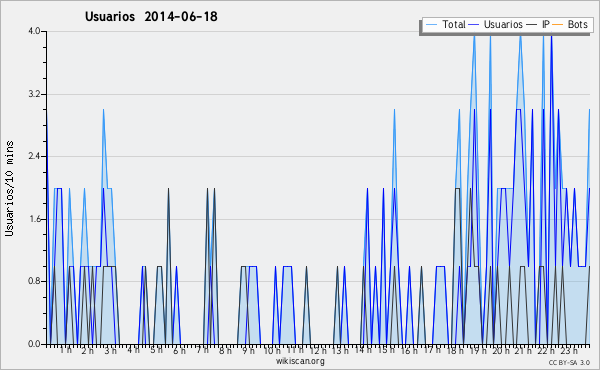
Task: Click the wikiscan.org caption
Action: (x=300, y=361)
